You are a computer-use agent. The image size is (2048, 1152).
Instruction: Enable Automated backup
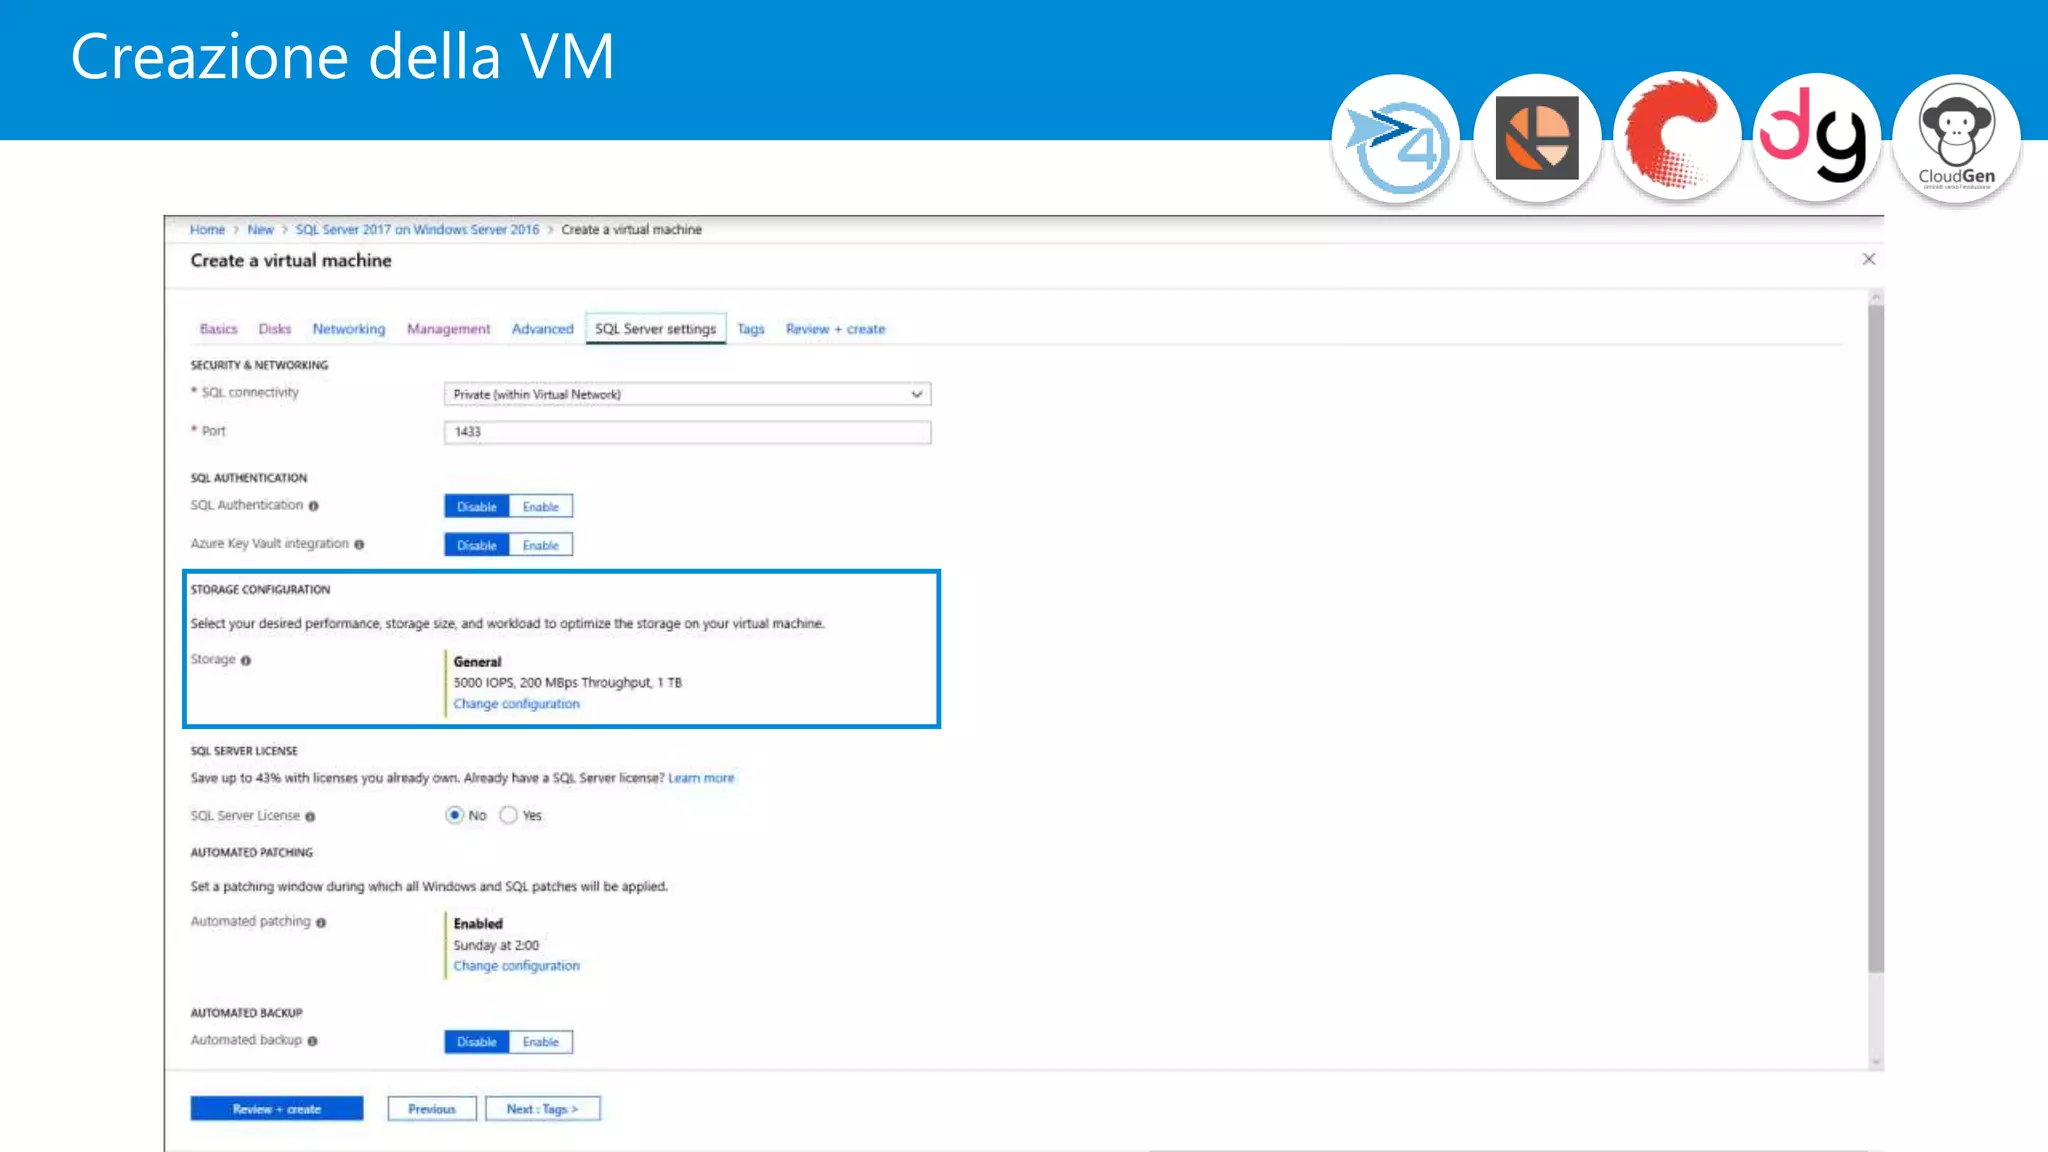[x=541, y=1042]
